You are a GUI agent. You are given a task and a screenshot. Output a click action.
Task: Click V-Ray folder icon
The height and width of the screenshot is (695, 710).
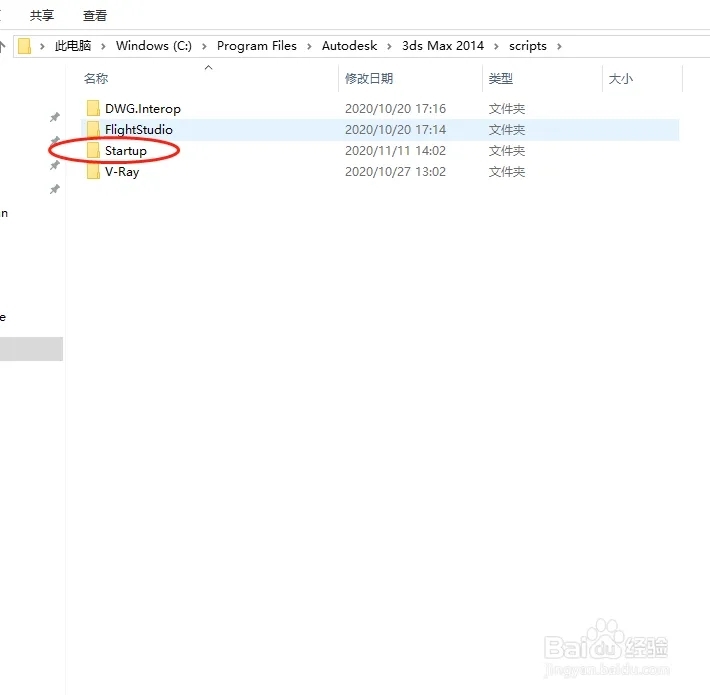pos(93,172)
